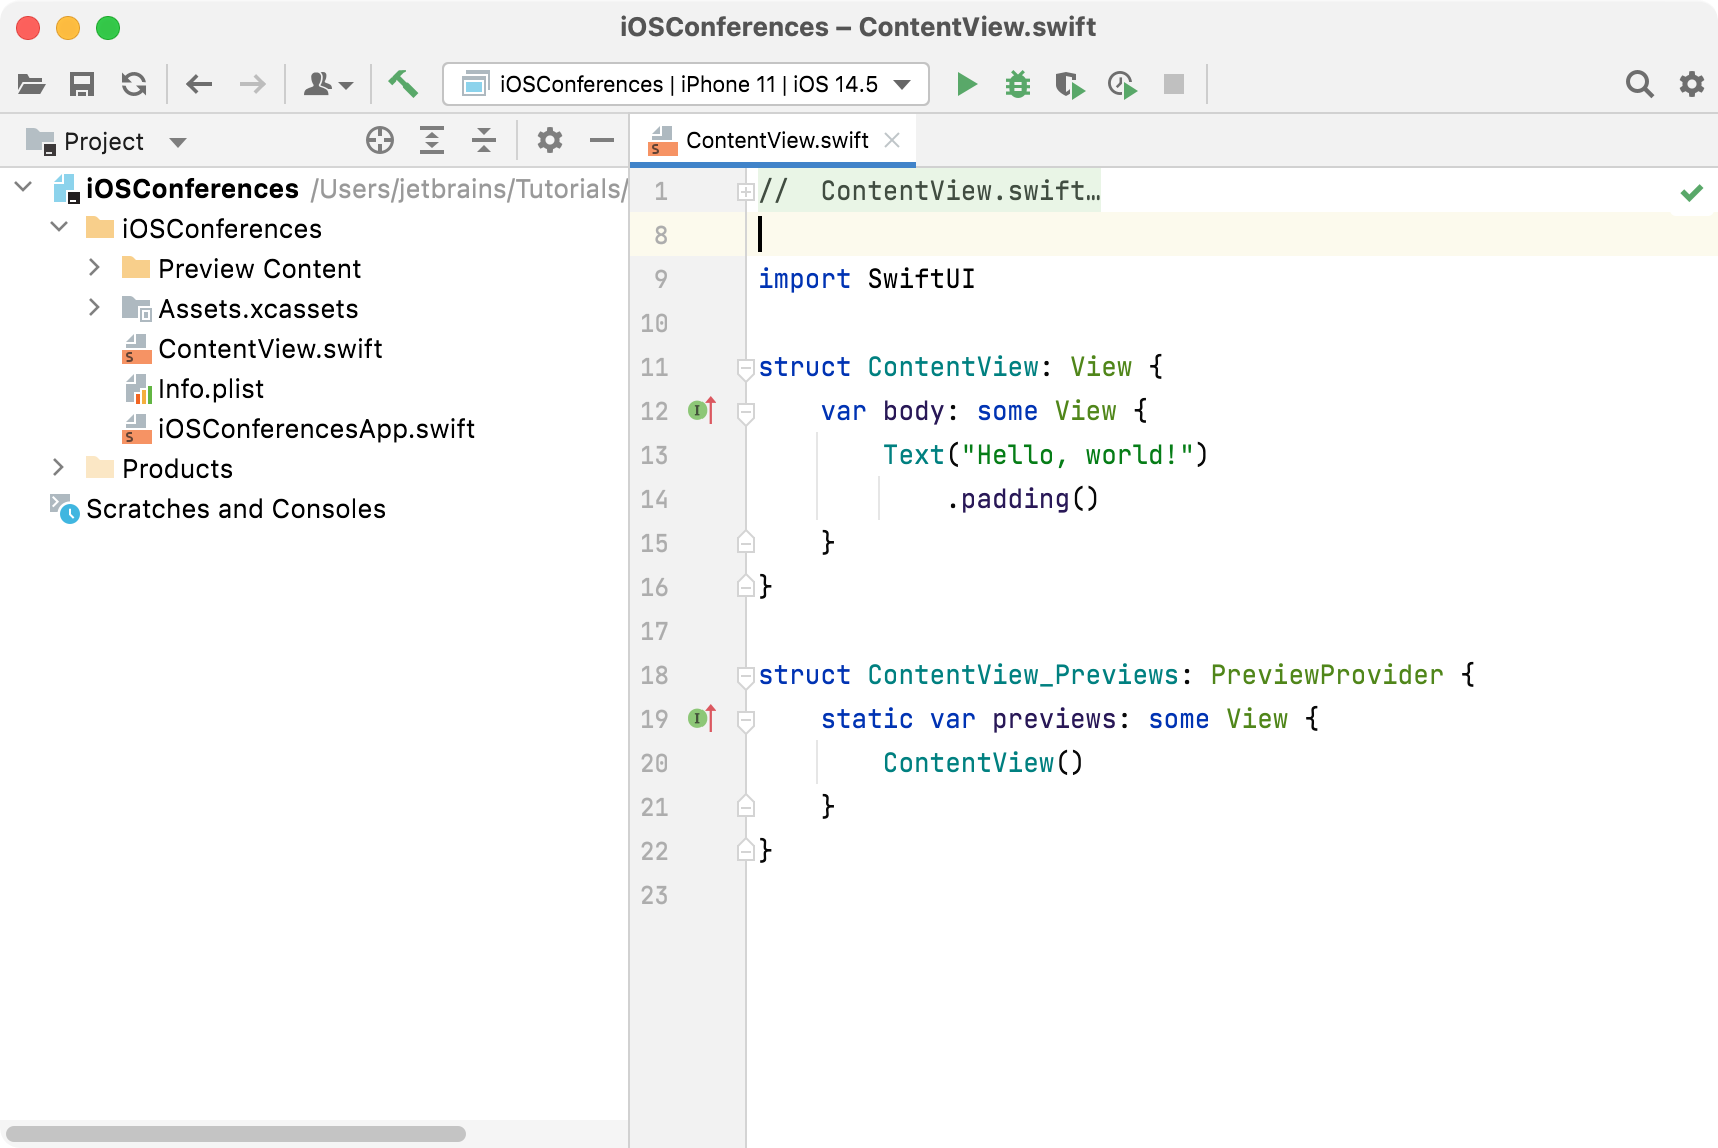The image size is (1718, 1148).
Task: Expand the Preview Content folder
Action: click(x=95, y=268)
